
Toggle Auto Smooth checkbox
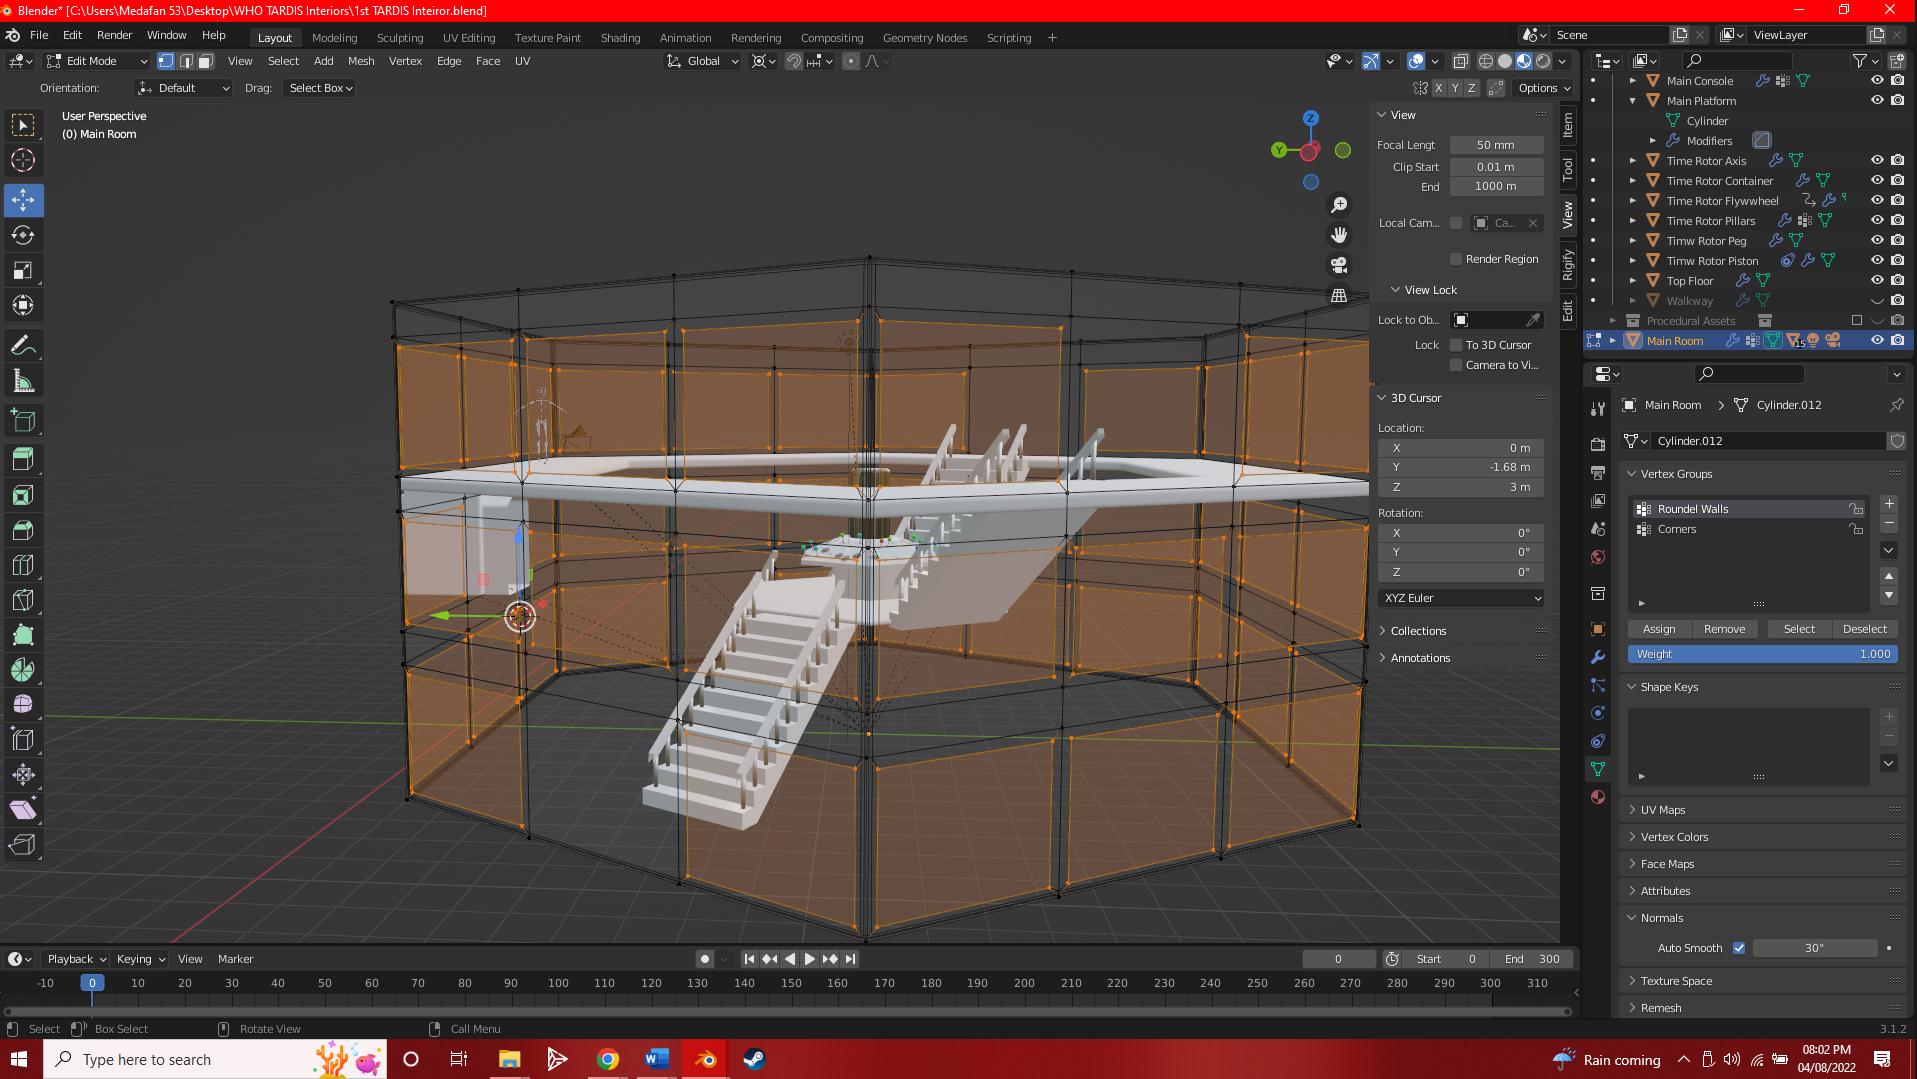pyautogui.click(x=1739, y=948)
